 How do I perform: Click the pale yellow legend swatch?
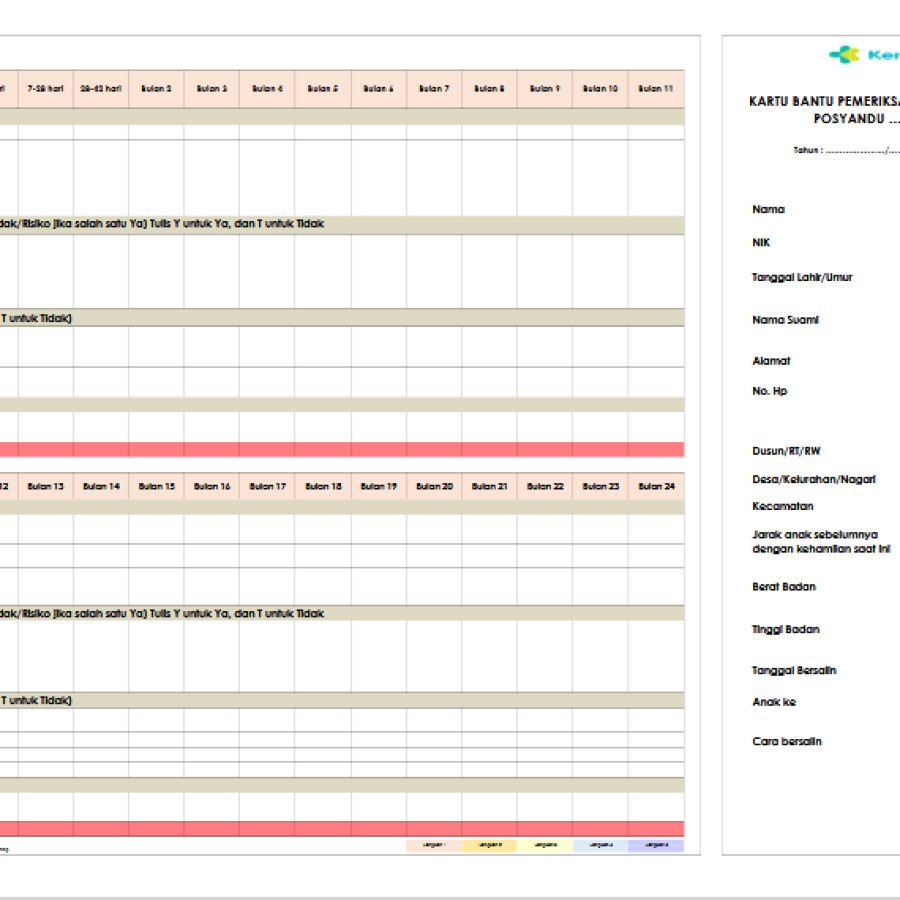tap(545, 845)
